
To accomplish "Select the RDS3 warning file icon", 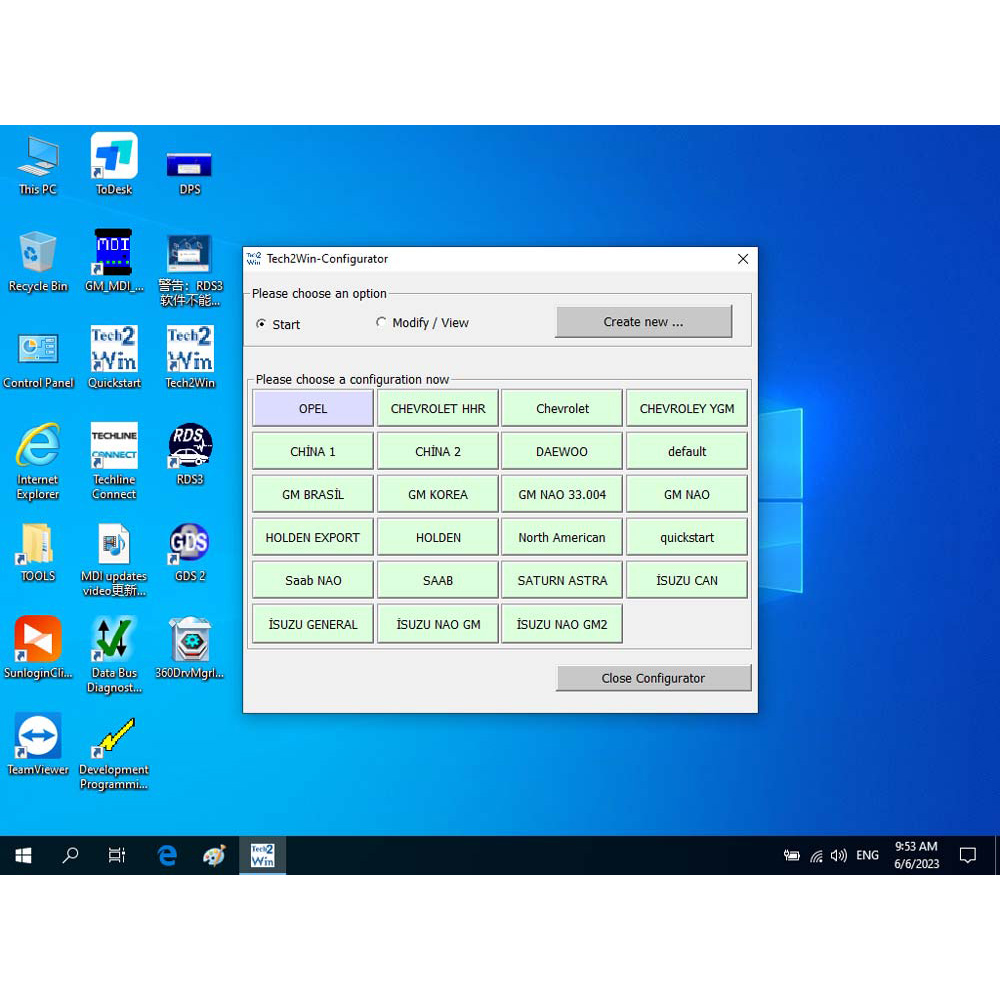I will pos(190,270).
